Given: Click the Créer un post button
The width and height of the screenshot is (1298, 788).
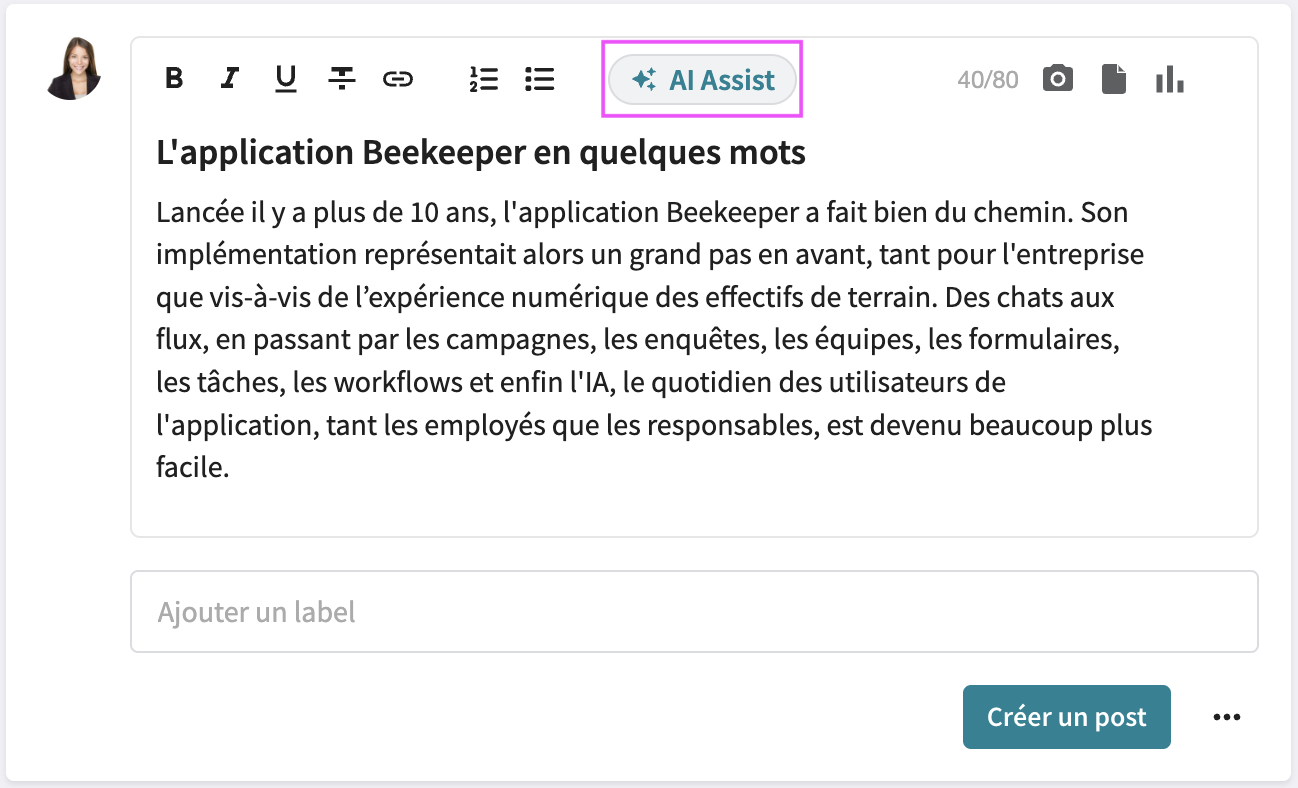Looking at the screenshot, I should click(1066, 716).
